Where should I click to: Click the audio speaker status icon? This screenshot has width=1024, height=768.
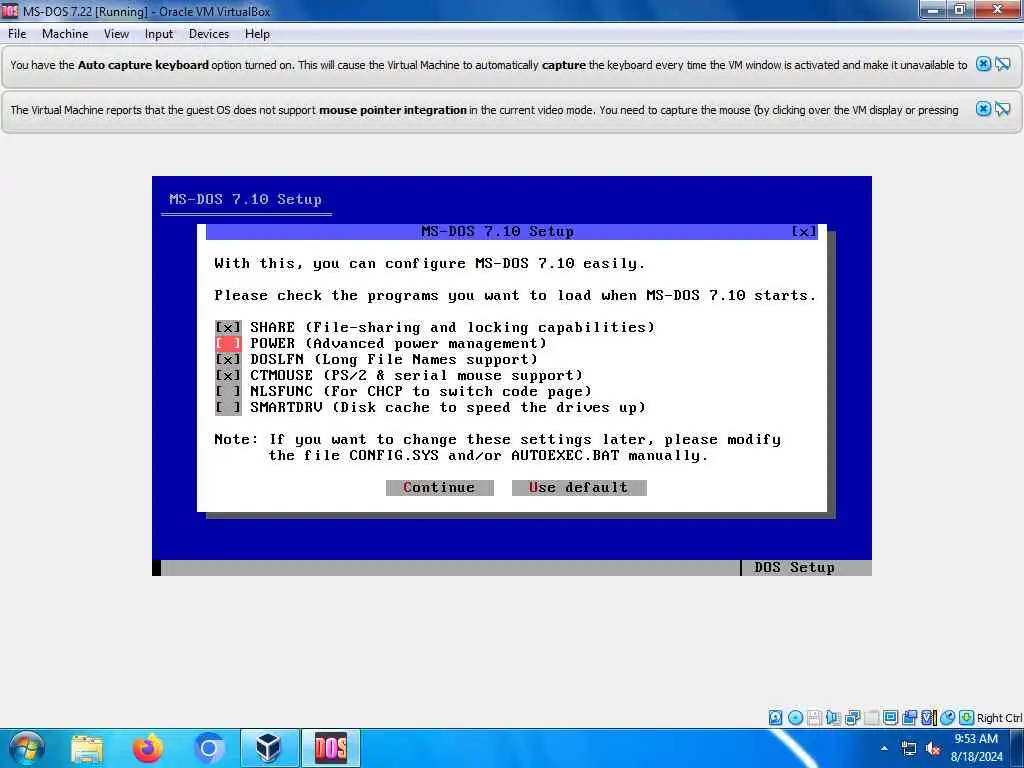[833, 718]
